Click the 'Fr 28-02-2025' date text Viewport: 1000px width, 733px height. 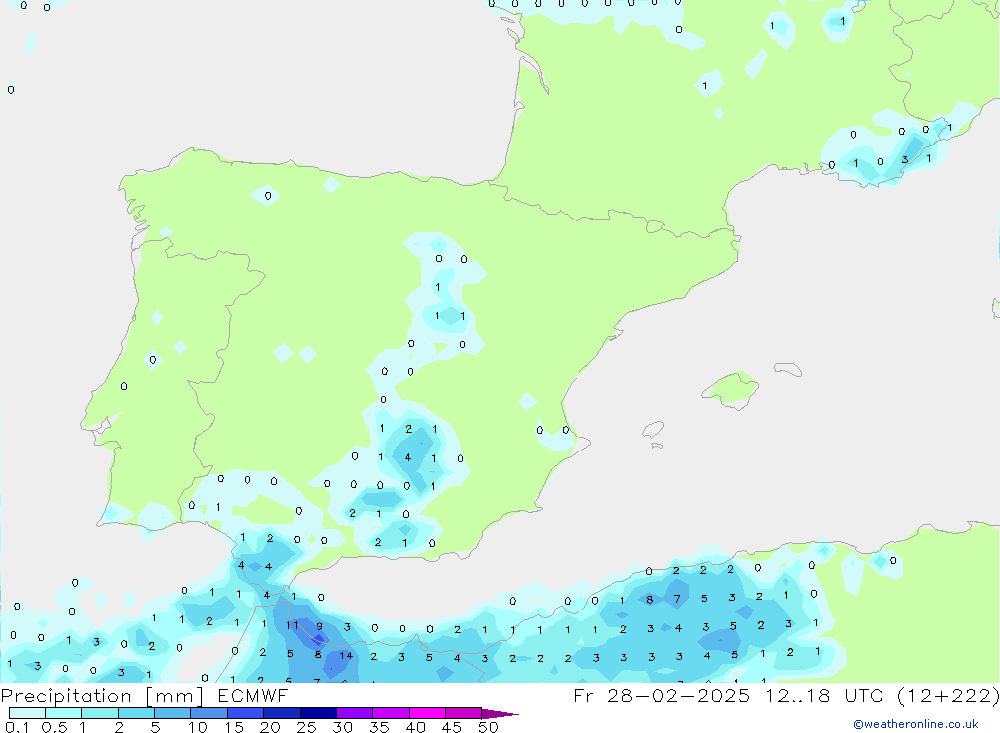[x=661, y=696]
